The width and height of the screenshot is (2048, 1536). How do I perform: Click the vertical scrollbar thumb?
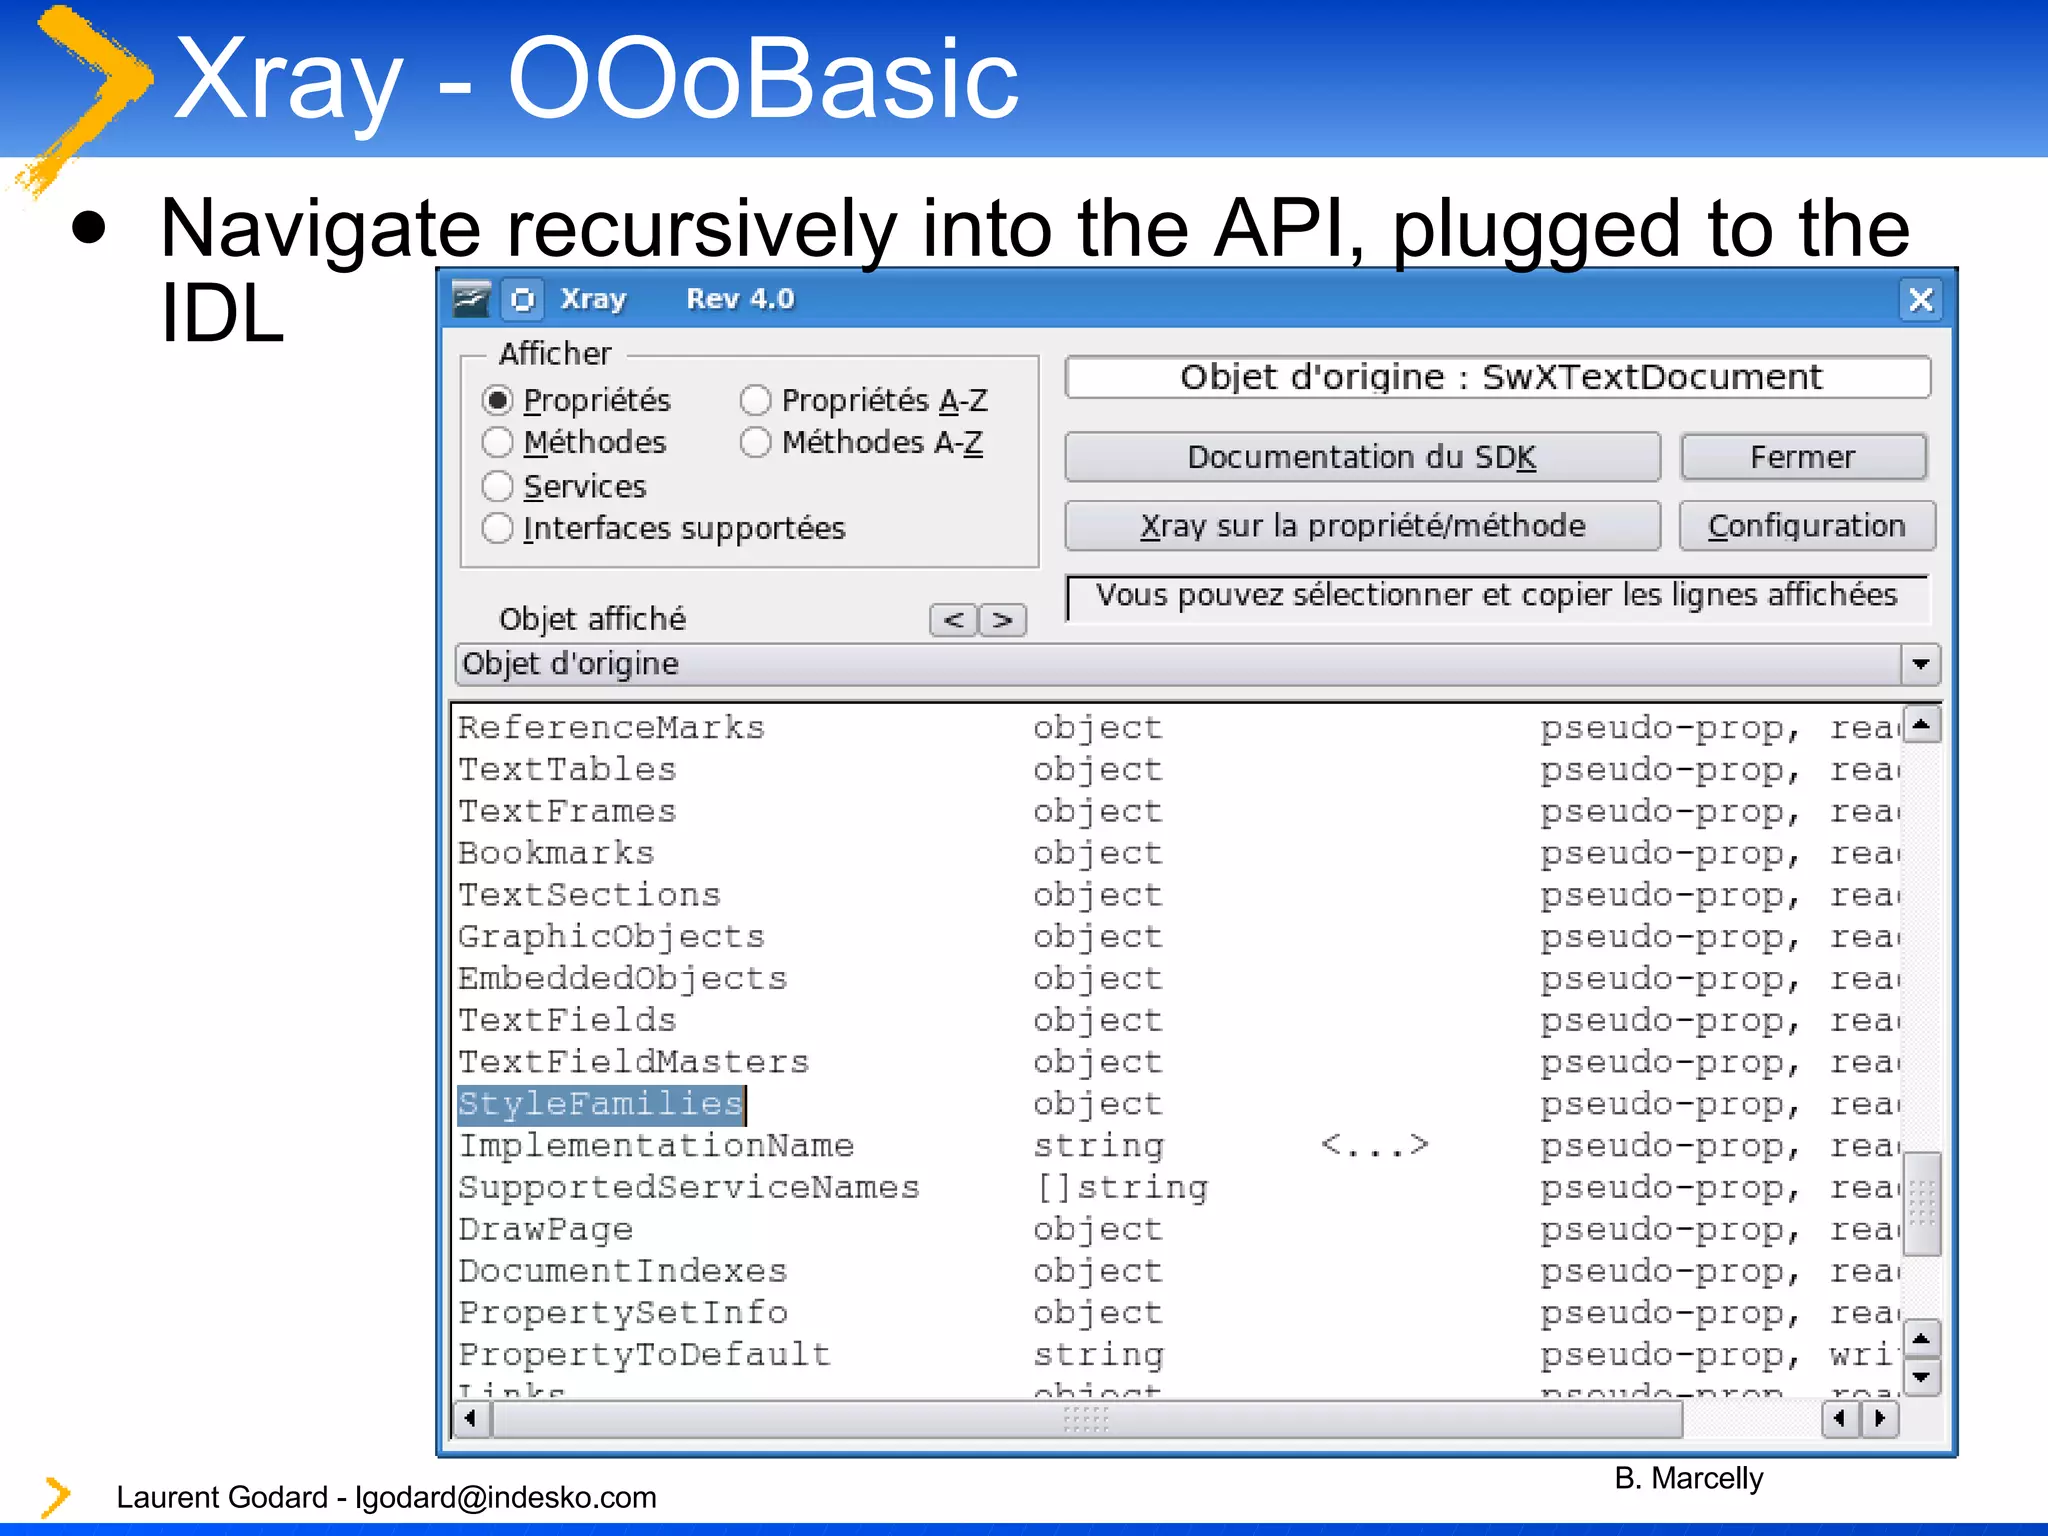(1921, 1203)
